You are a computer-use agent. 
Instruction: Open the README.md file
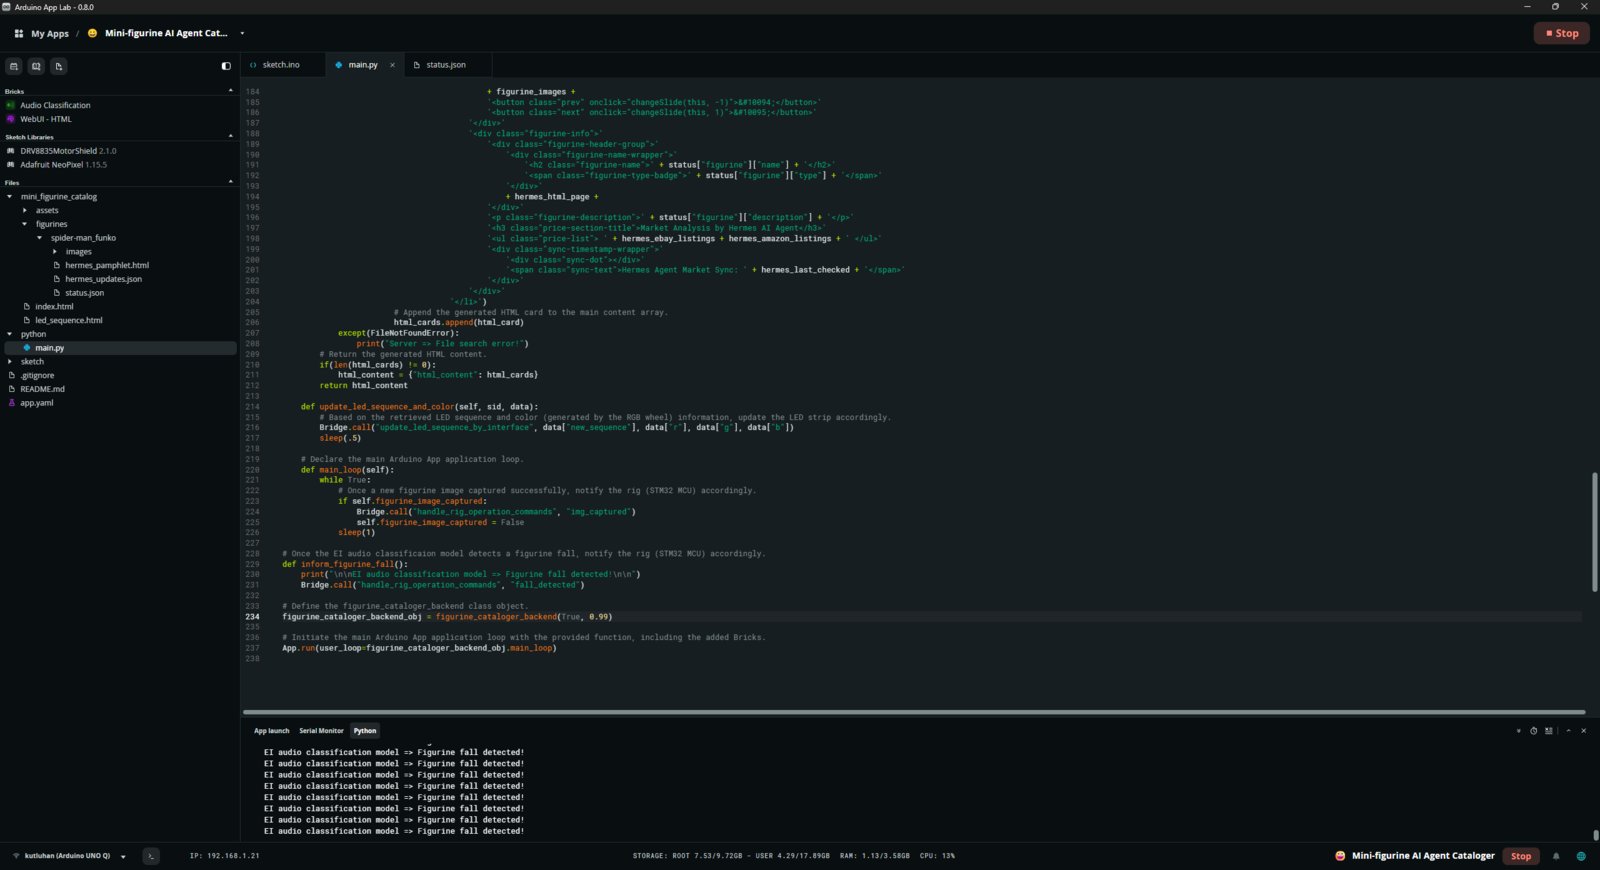click(x=42, y=389)
